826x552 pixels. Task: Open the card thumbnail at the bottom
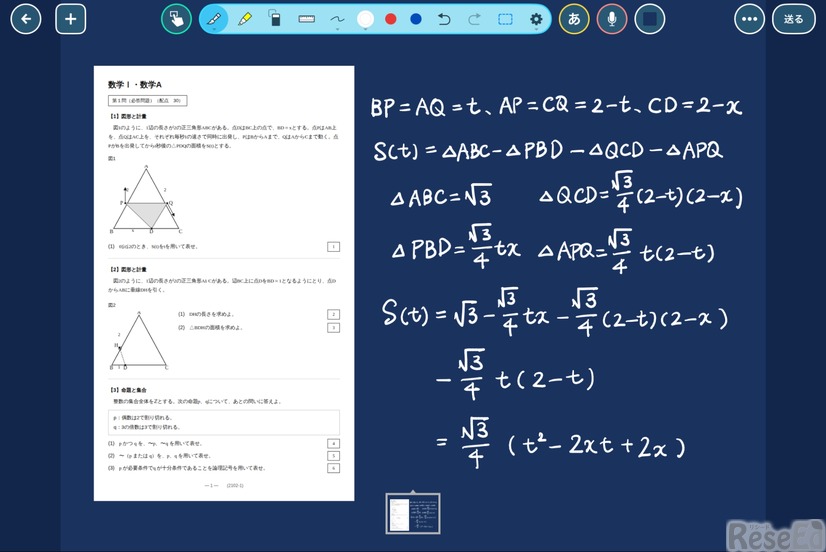pos(413,514)
